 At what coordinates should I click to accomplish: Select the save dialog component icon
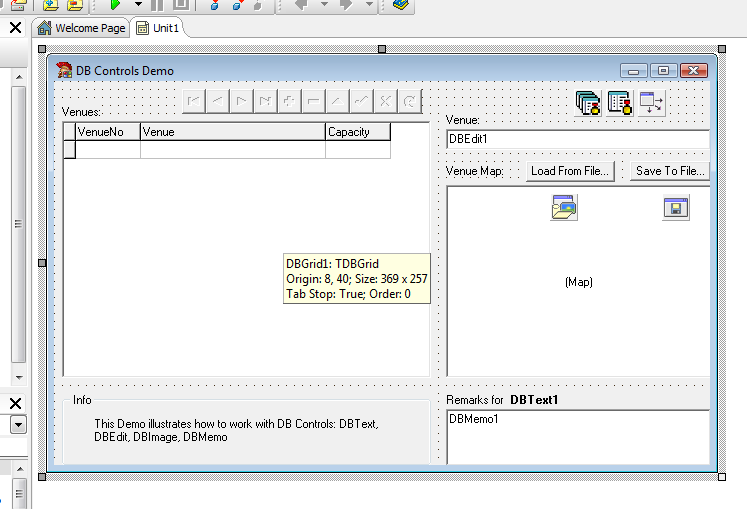tap(676, 207)
